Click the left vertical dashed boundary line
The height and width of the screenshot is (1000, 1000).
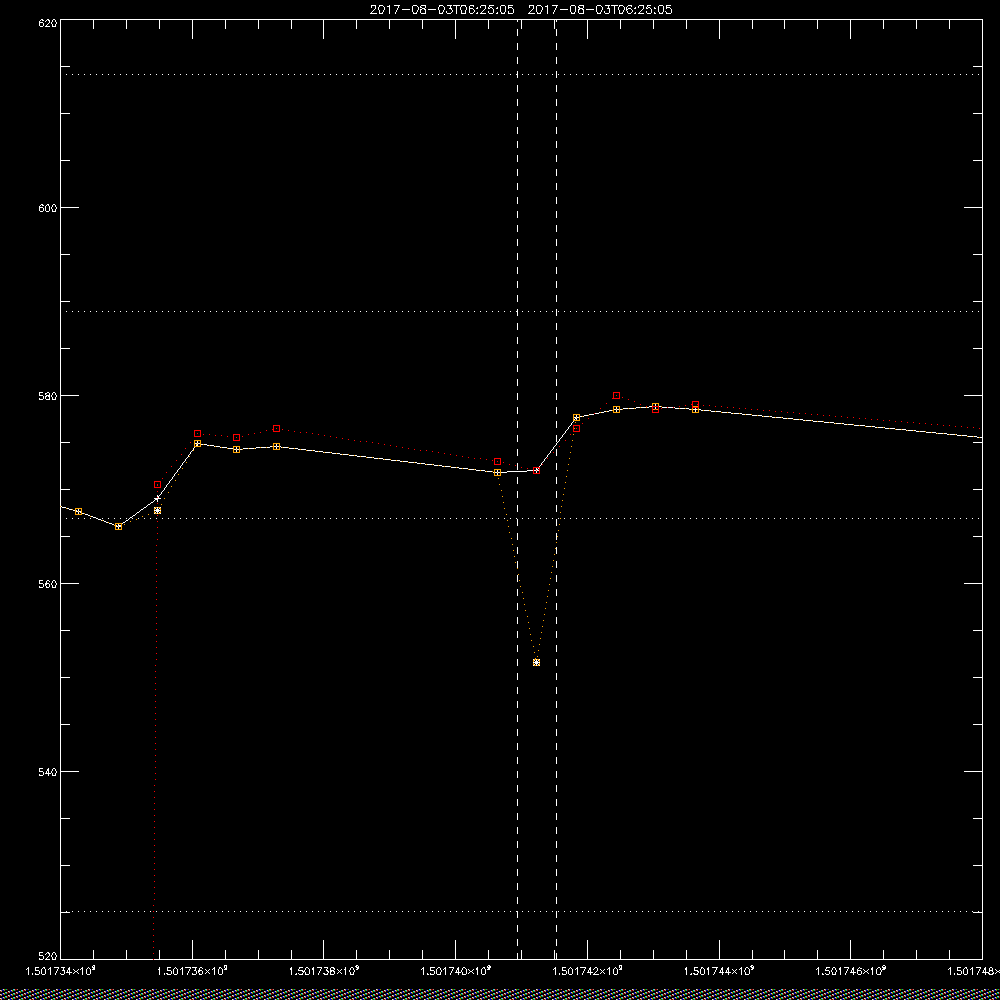point(517,488)
